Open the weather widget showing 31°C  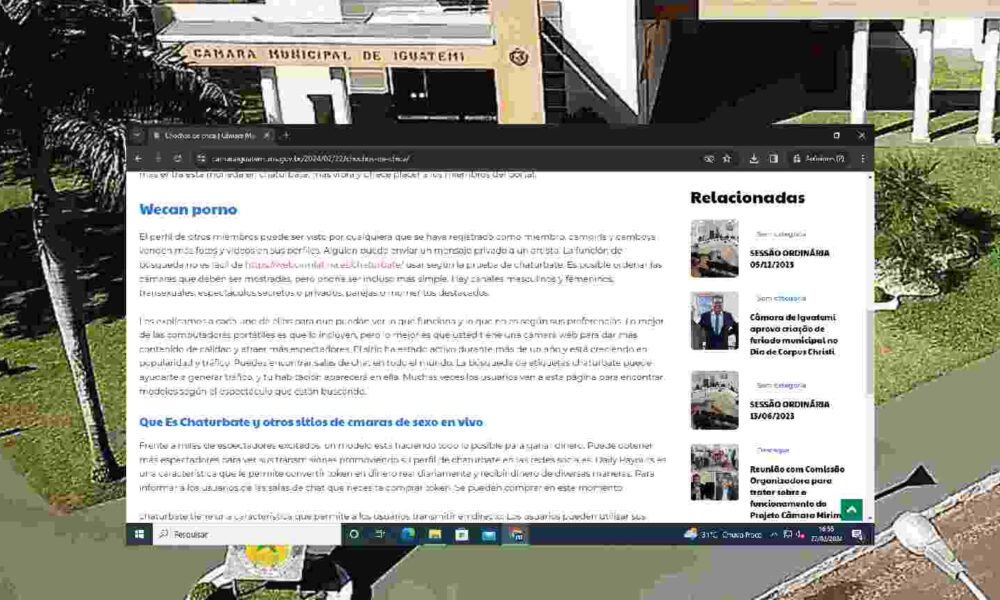pos(723,534)
